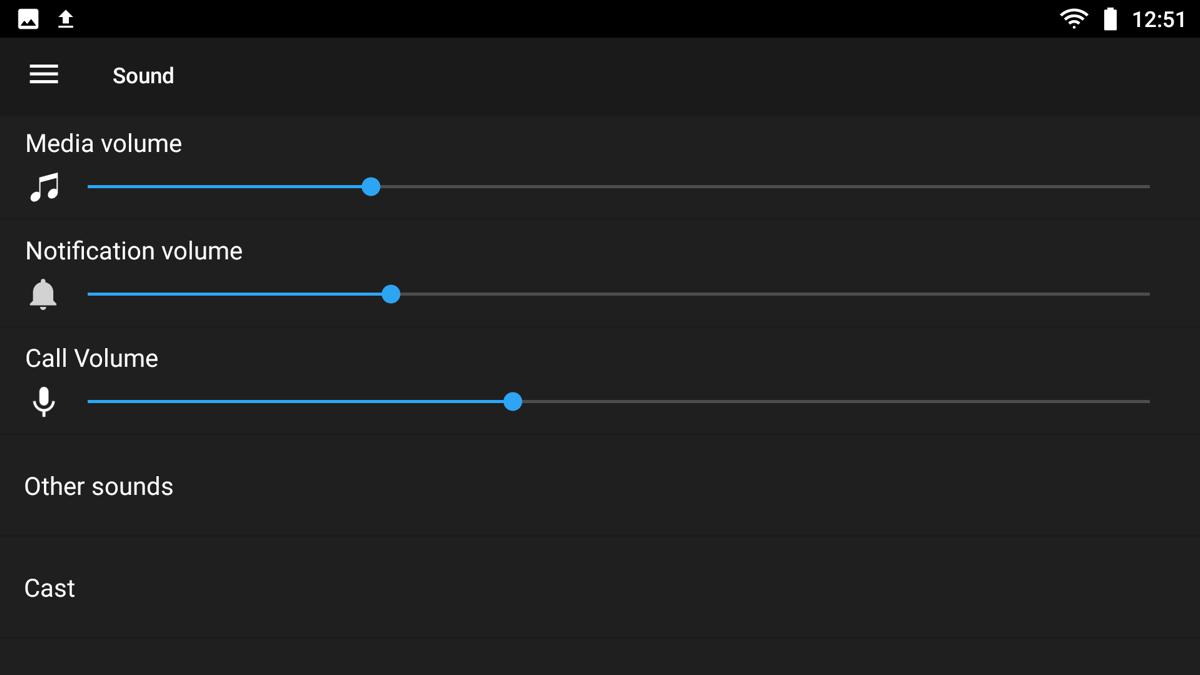Click the music note media icon

44,187
